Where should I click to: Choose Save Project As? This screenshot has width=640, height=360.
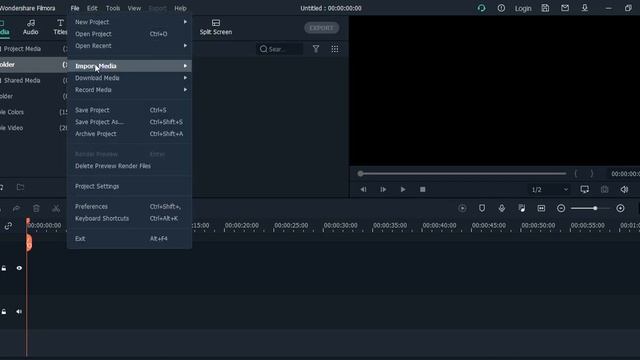coord(129,122)
